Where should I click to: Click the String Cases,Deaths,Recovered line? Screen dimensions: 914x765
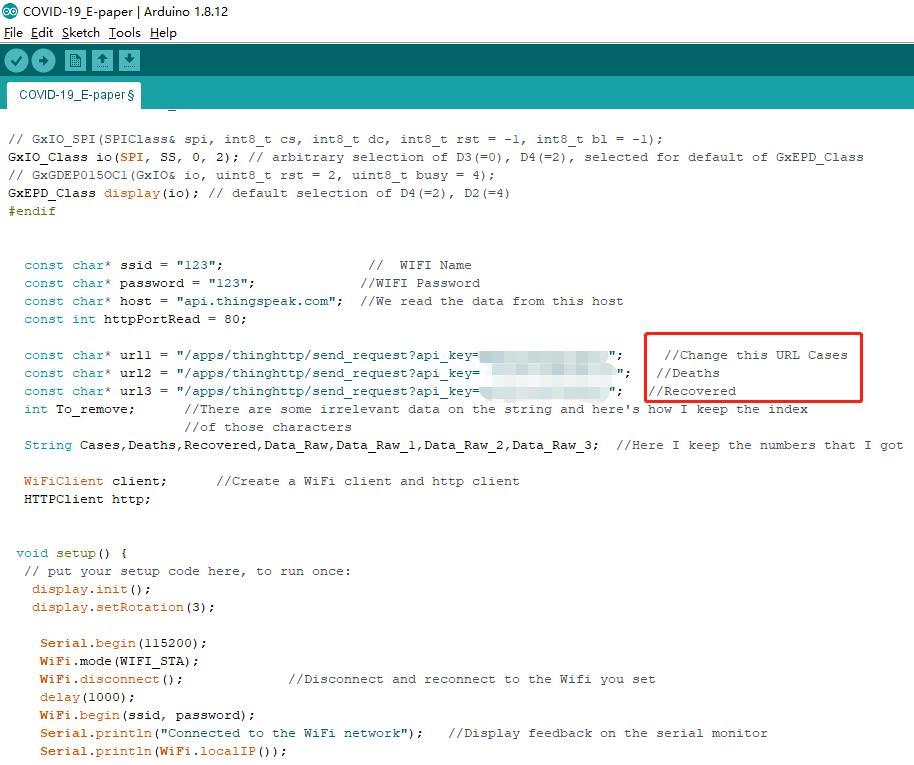point(311,446)
